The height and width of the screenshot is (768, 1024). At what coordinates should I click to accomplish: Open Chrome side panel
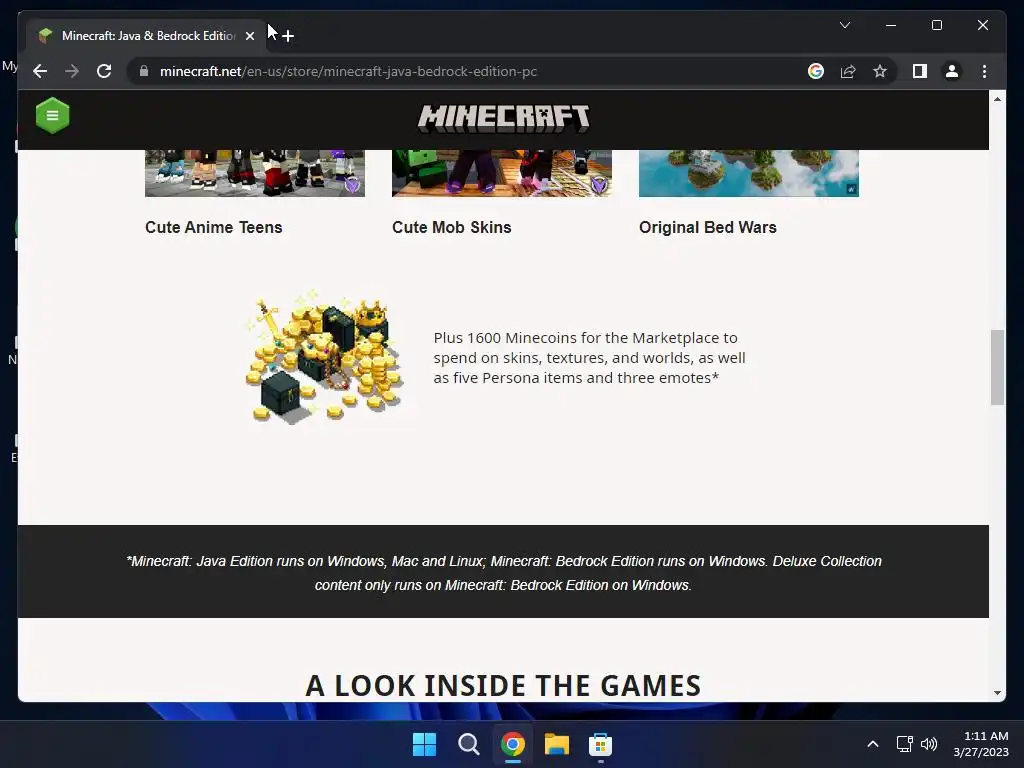click(920, 71)
